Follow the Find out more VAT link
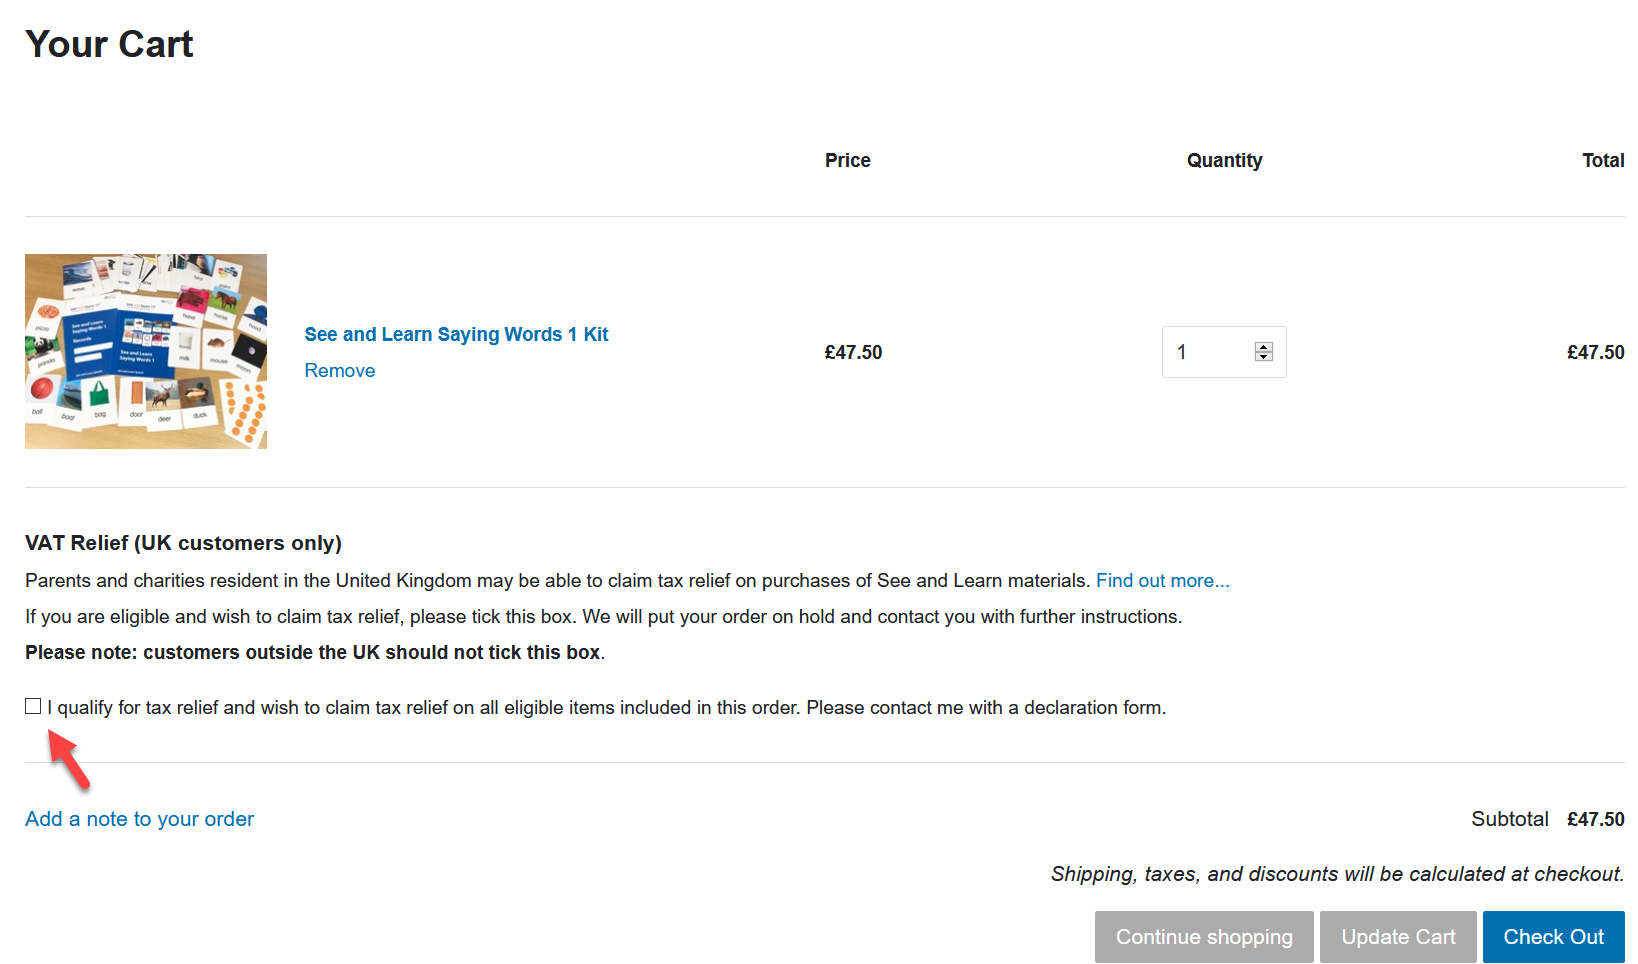Viewport: 1638px width, 964px height. pos(1162,580)
